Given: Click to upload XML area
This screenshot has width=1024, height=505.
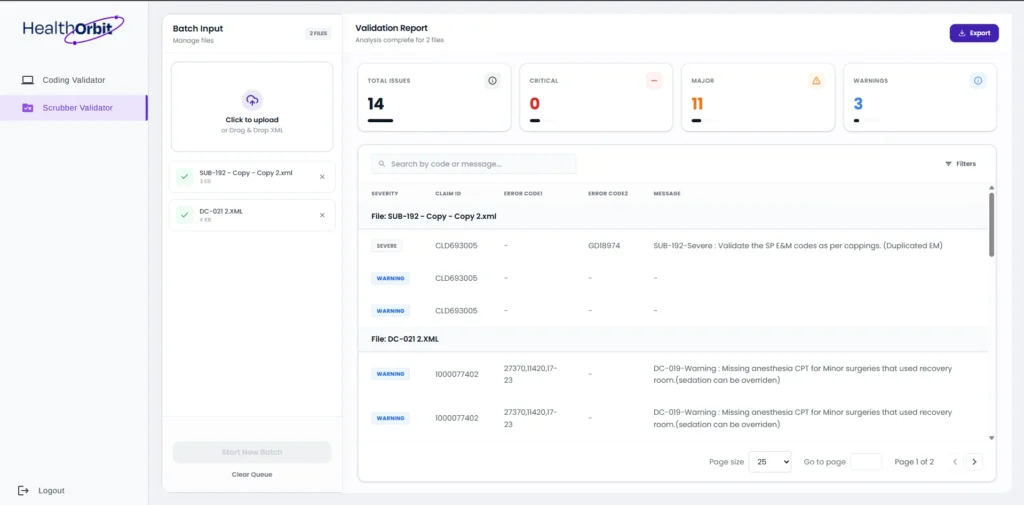Looking at the screenshot, I should point(252,106).
